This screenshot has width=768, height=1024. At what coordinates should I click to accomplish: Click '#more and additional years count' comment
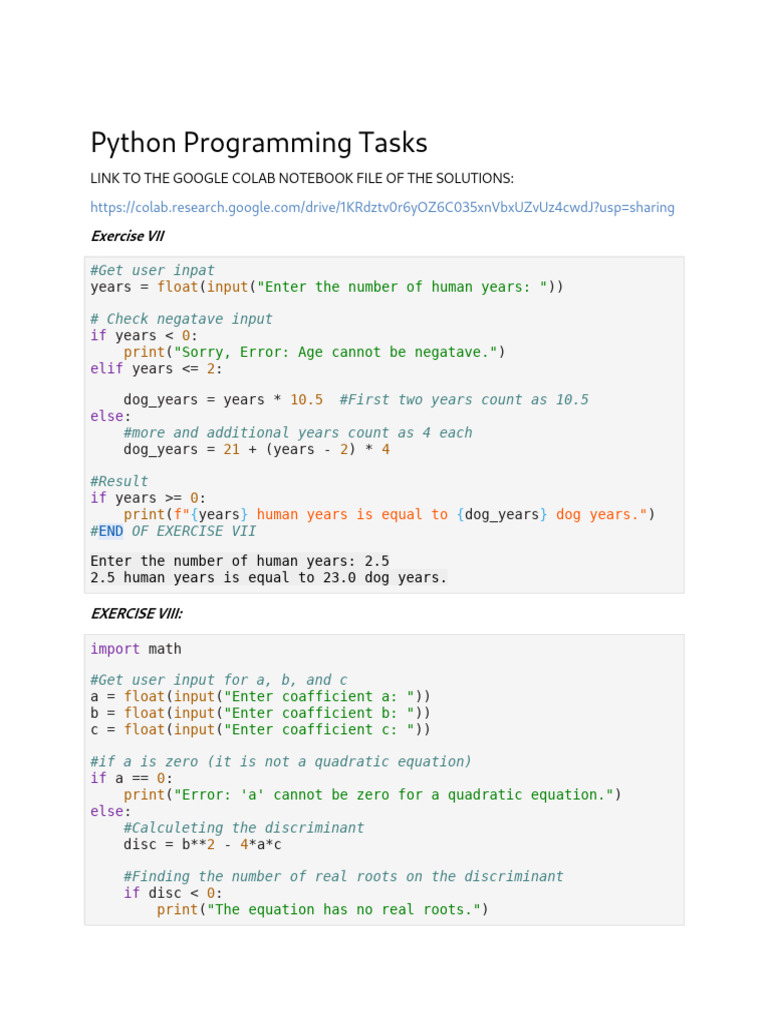[x=298, y=433]
